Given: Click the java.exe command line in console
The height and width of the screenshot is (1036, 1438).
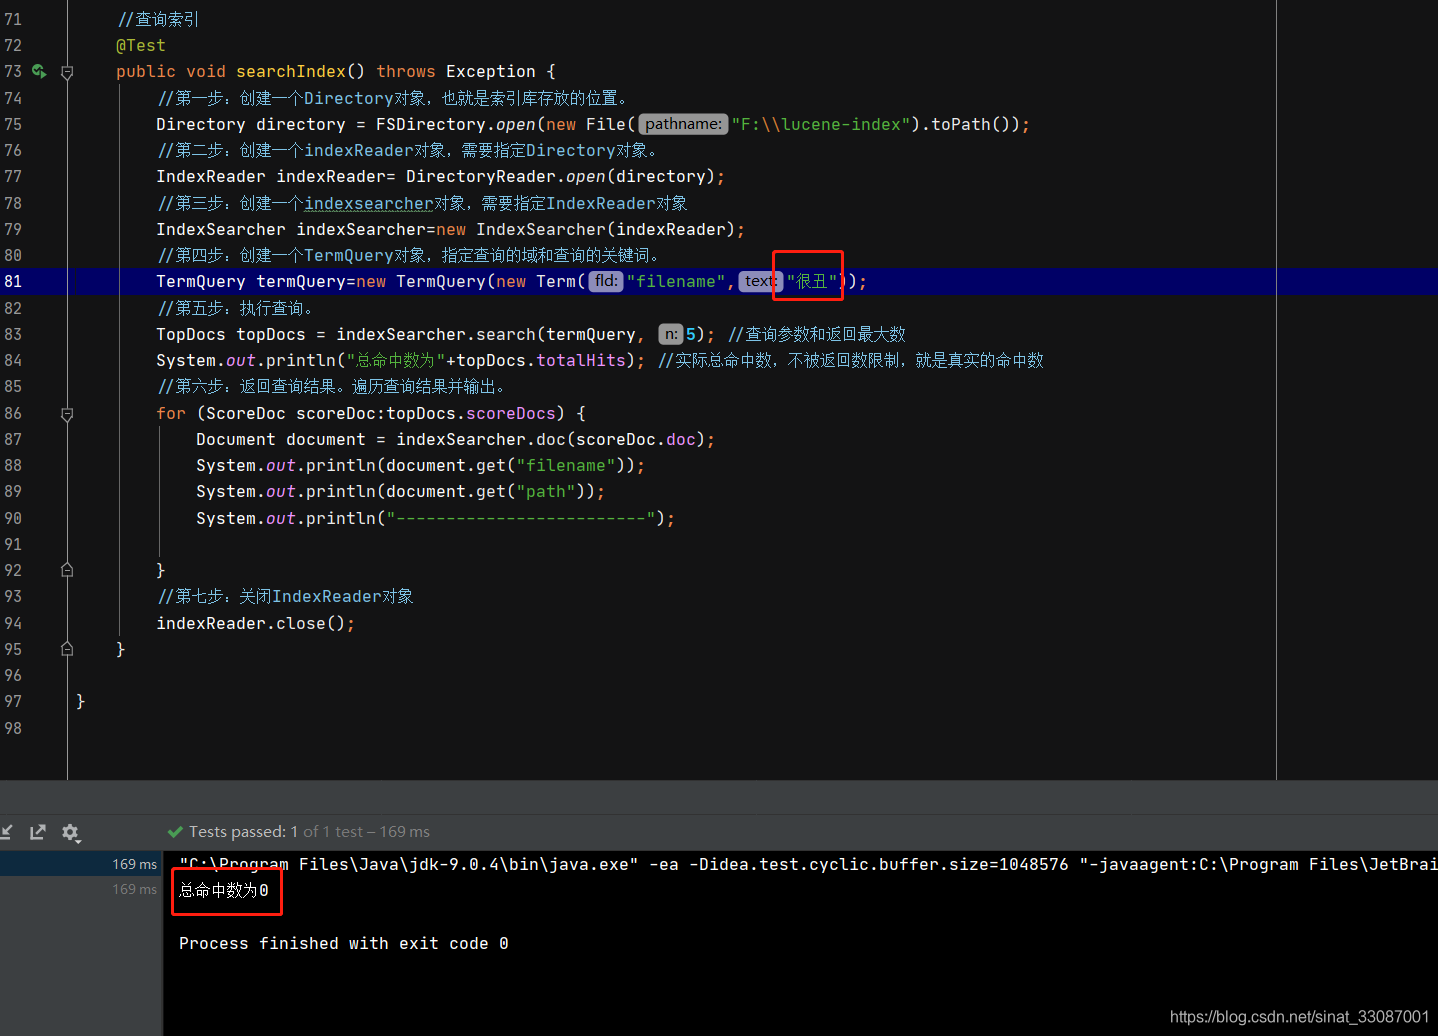Looking at the screenshot, I should click(x=808, y=864).
